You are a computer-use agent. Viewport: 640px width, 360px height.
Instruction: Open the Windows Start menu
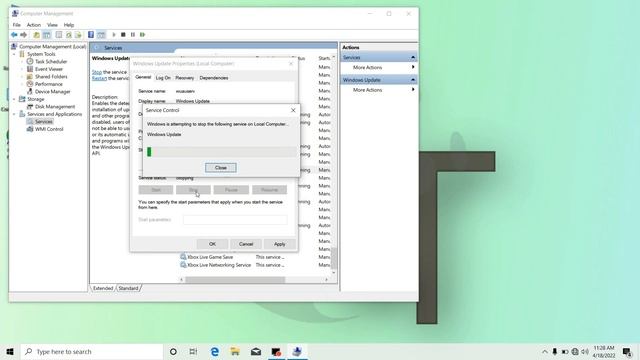pos(10,351)
